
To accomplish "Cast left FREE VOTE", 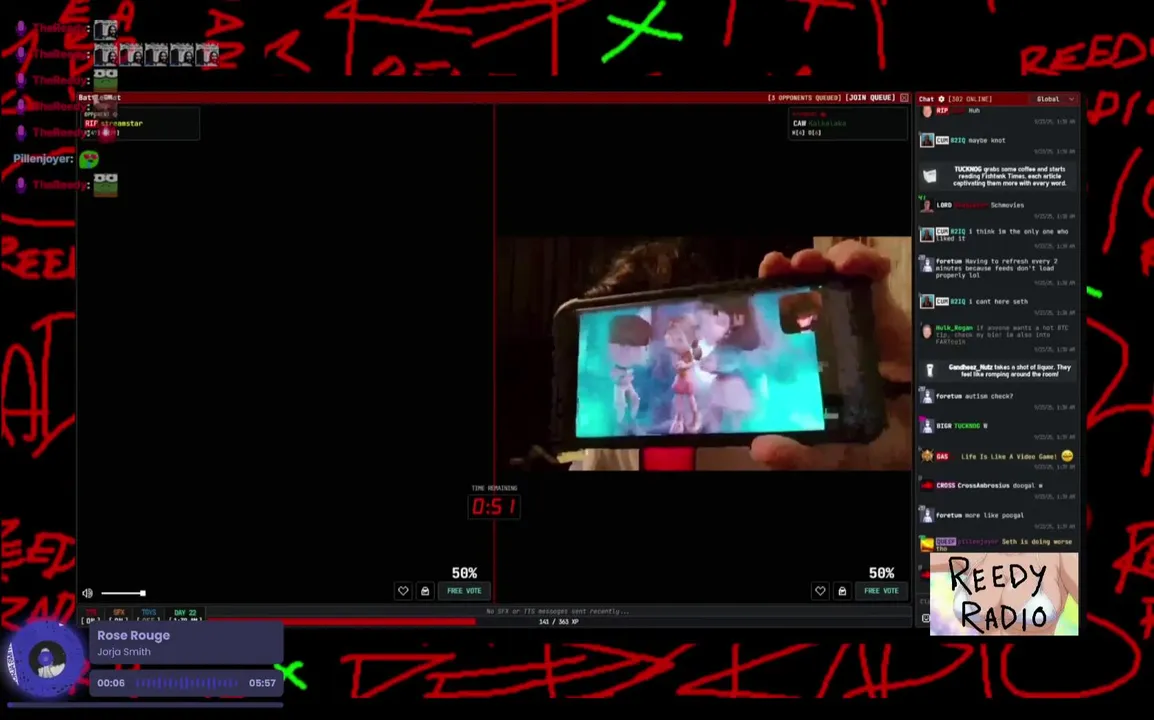I will tap(464, 590).
